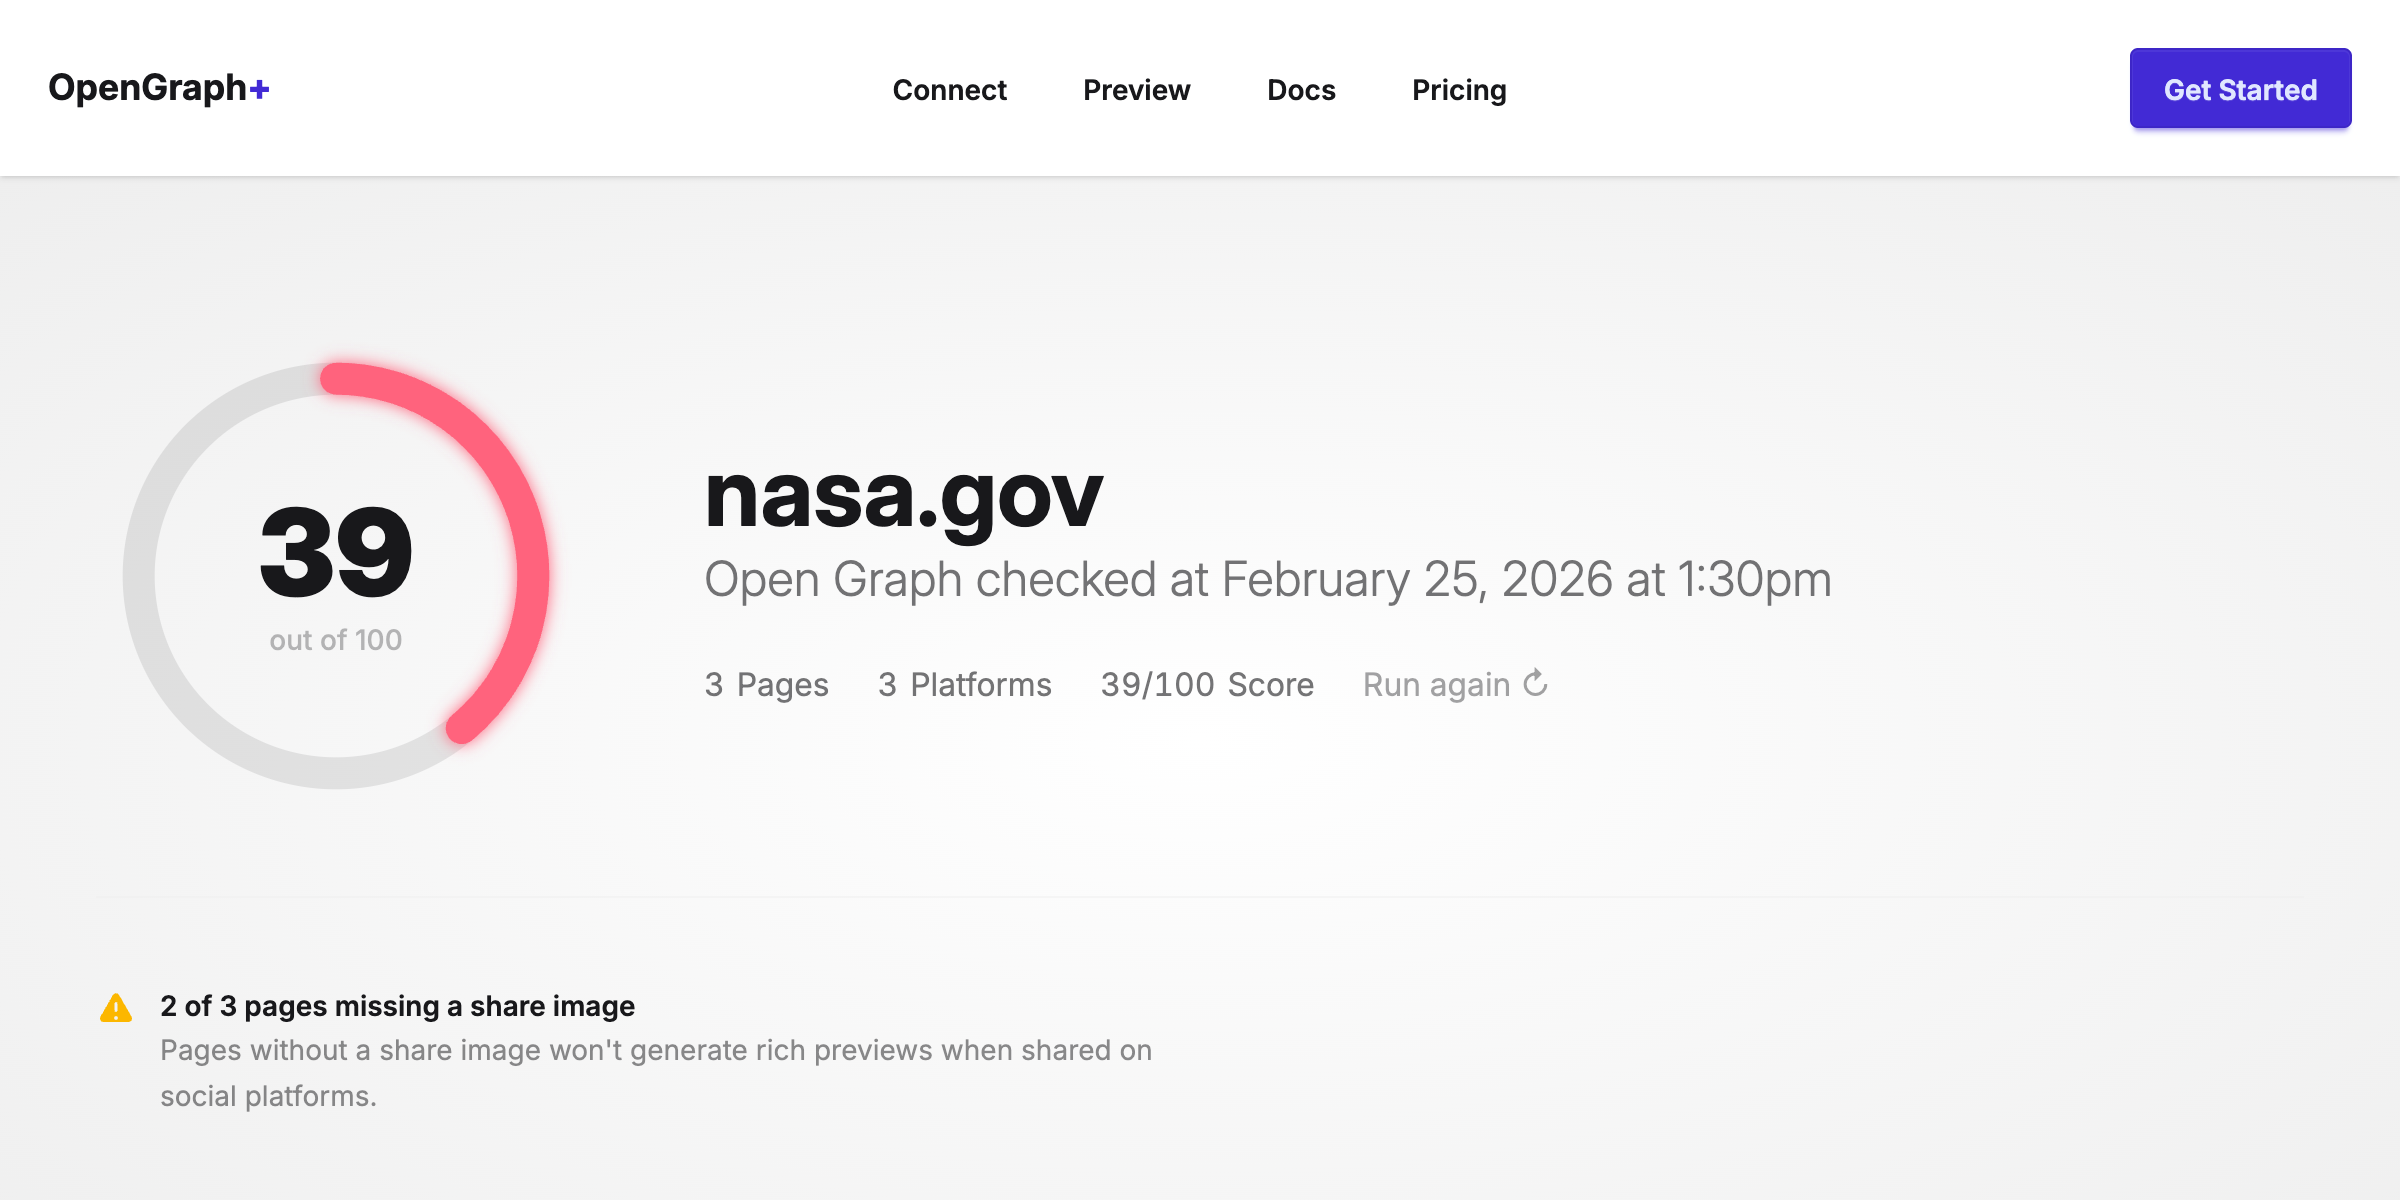Click the plus symbol in OpenGraph+ logo
Screen dimensions: 2400x1200
[x=261, y=89]
